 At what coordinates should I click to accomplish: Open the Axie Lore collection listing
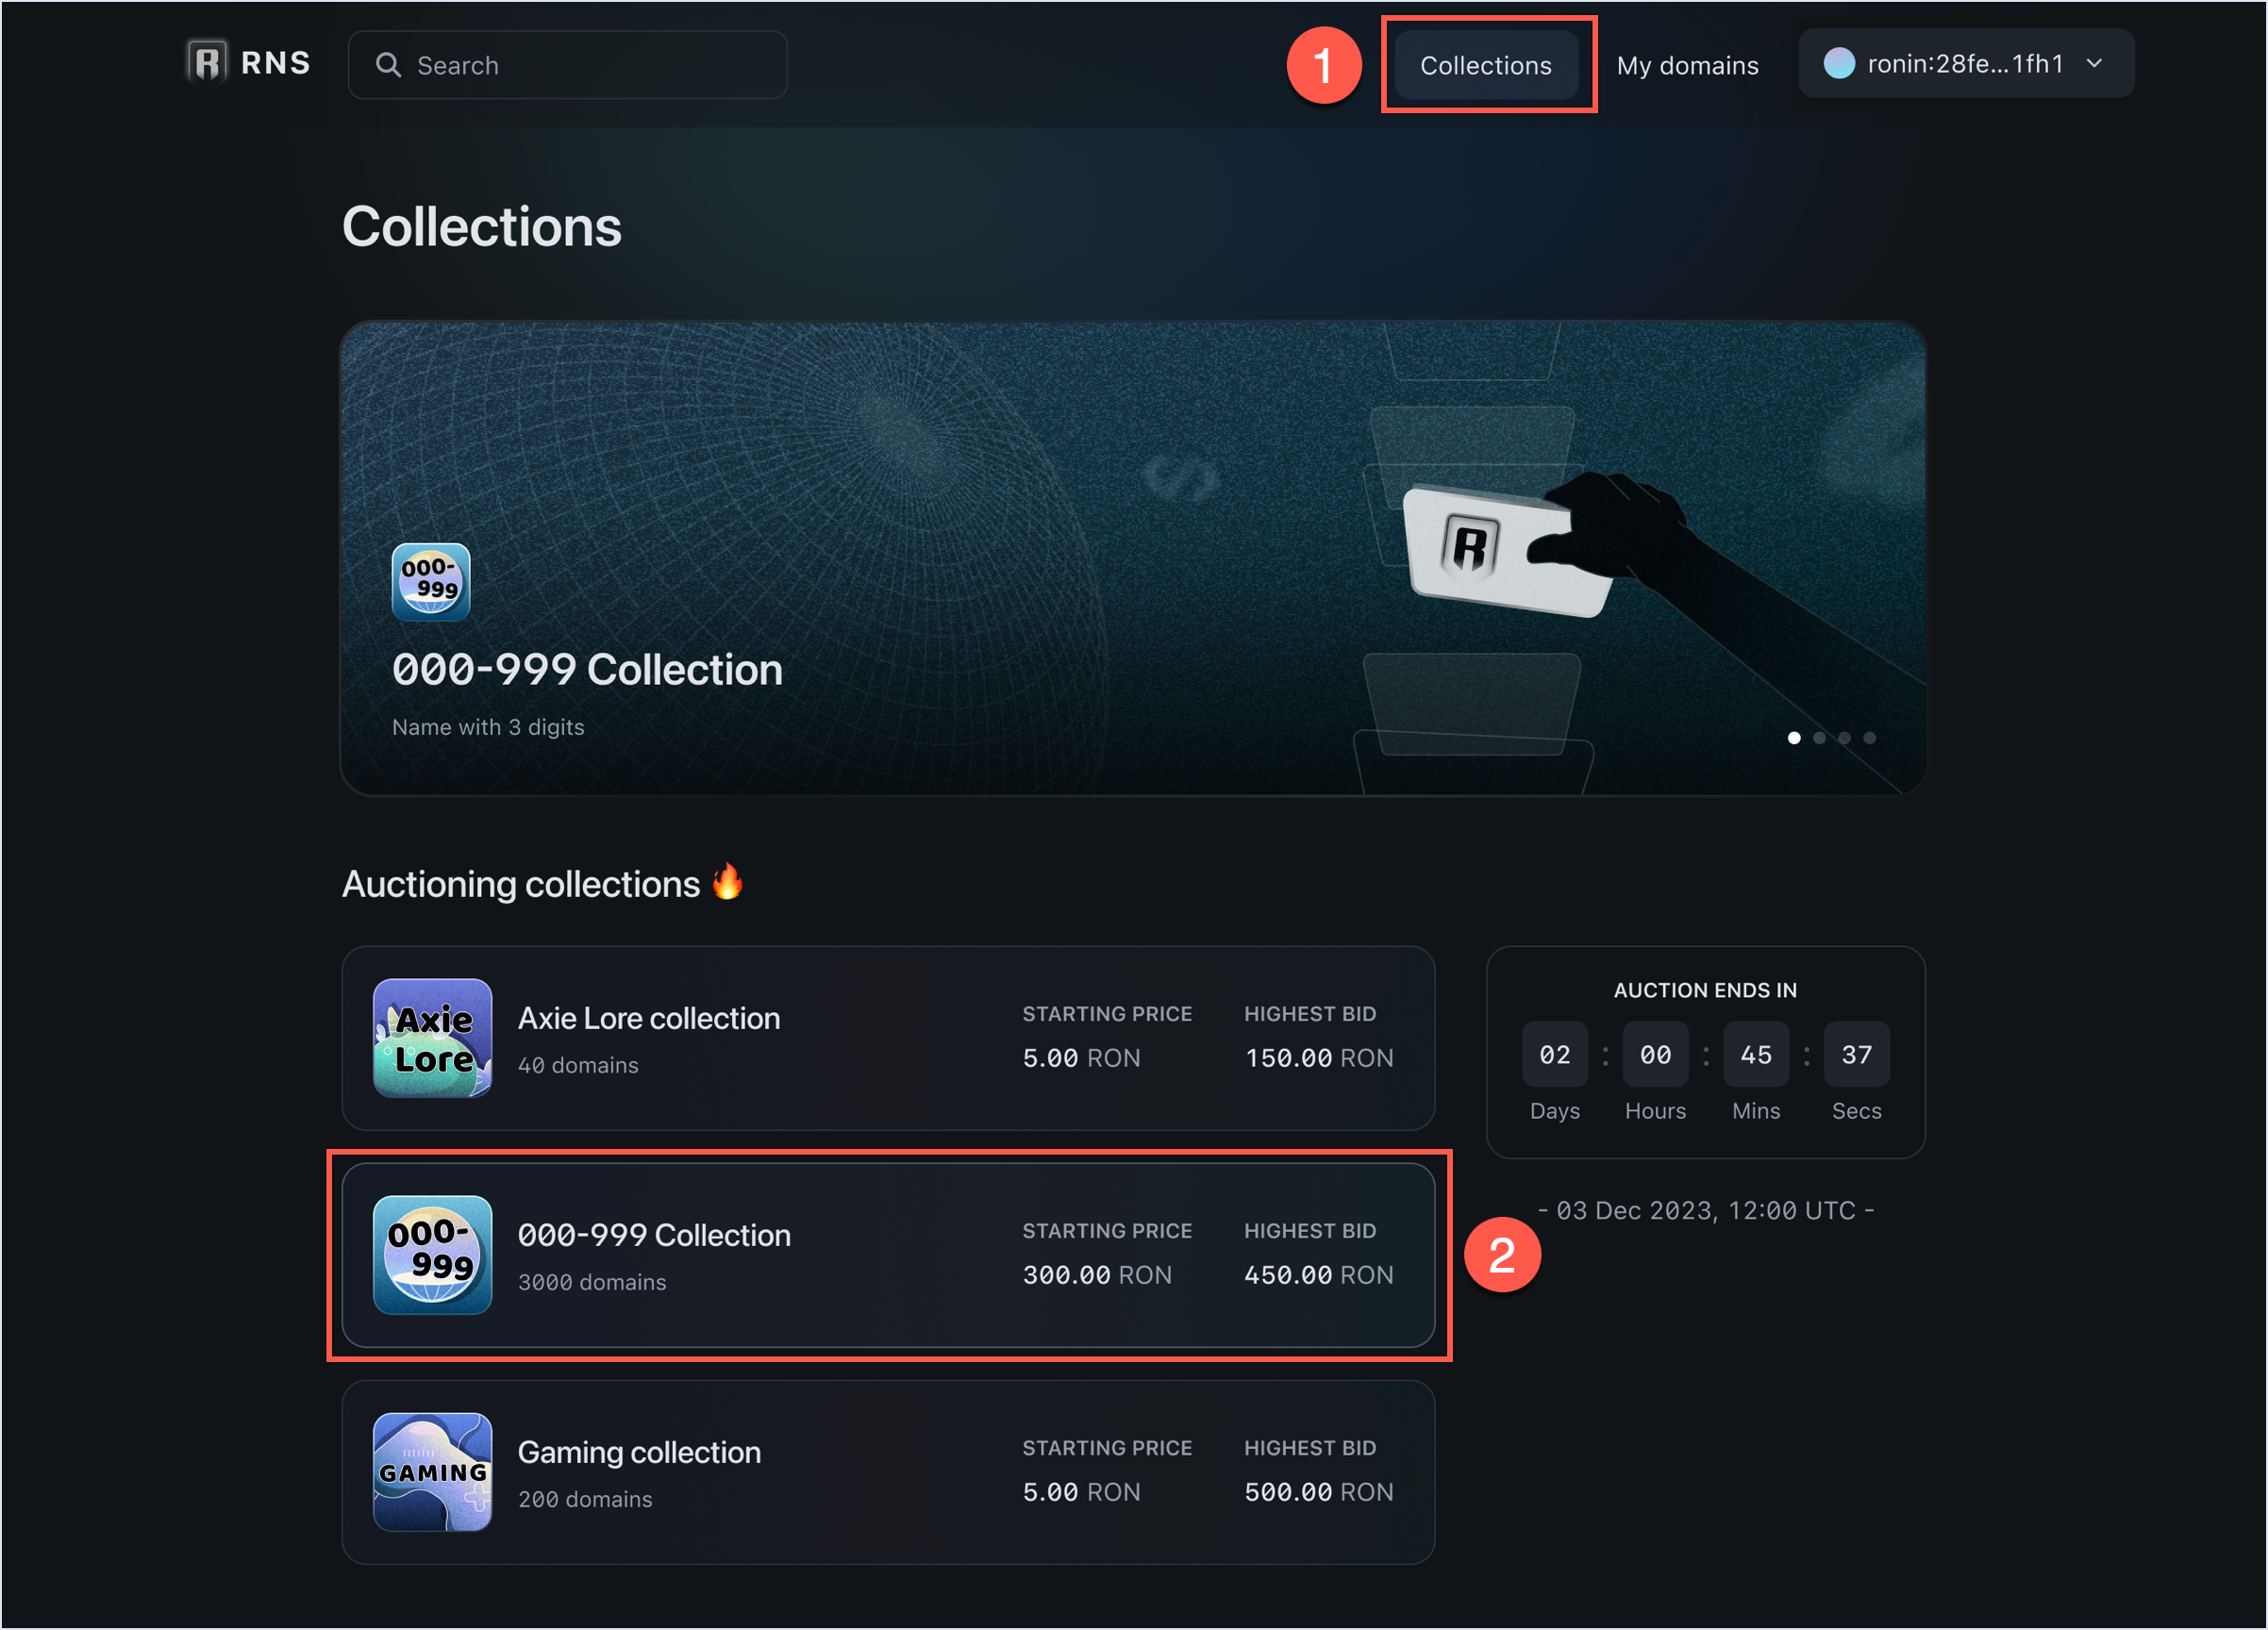(x=889, y=1040)
